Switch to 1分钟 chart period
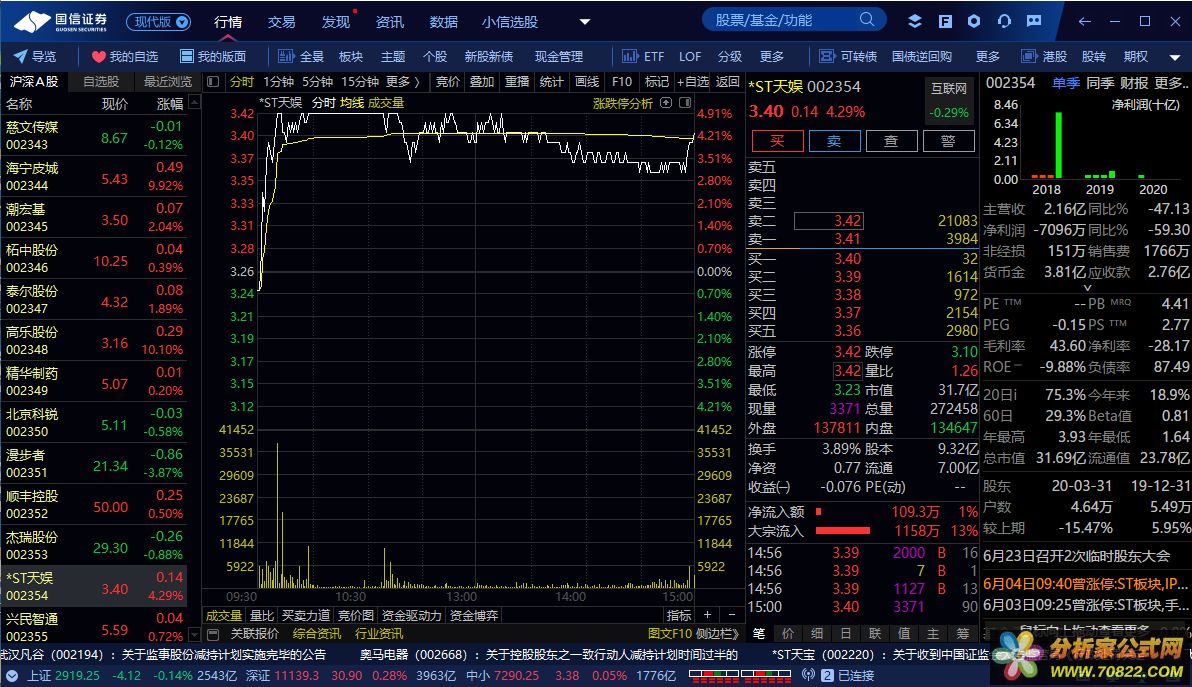This screenshot has height=687, width=1192. click(278, 81)
